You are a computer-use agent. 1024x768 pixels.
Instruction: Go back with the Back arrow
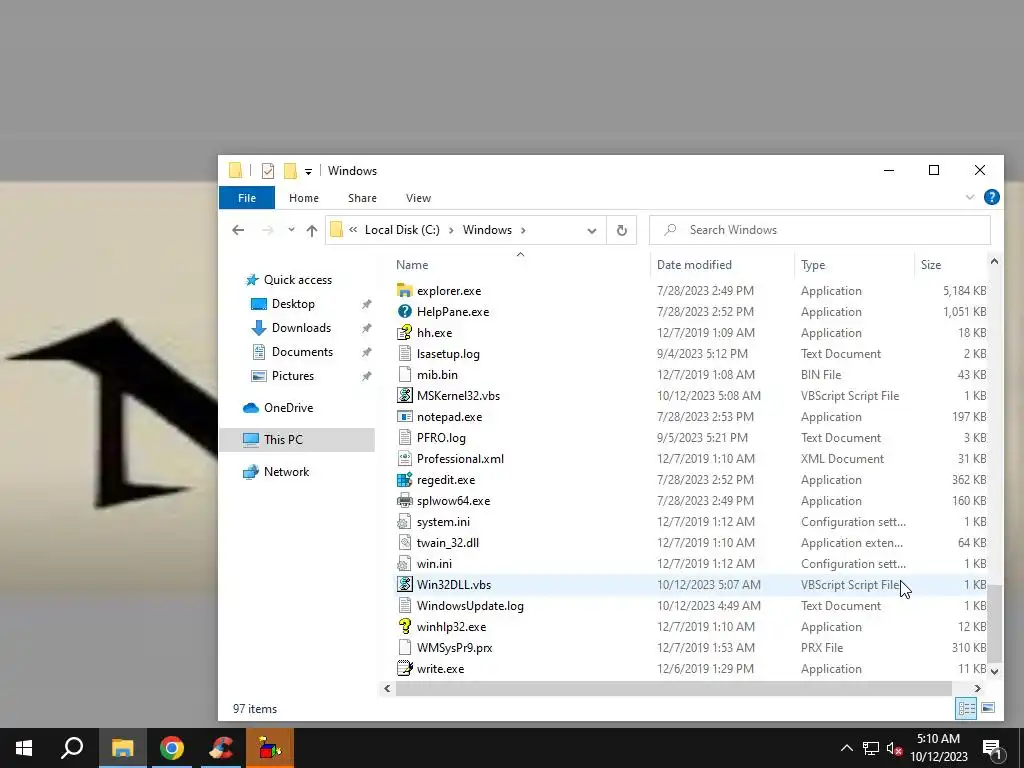tap(238, 230)
